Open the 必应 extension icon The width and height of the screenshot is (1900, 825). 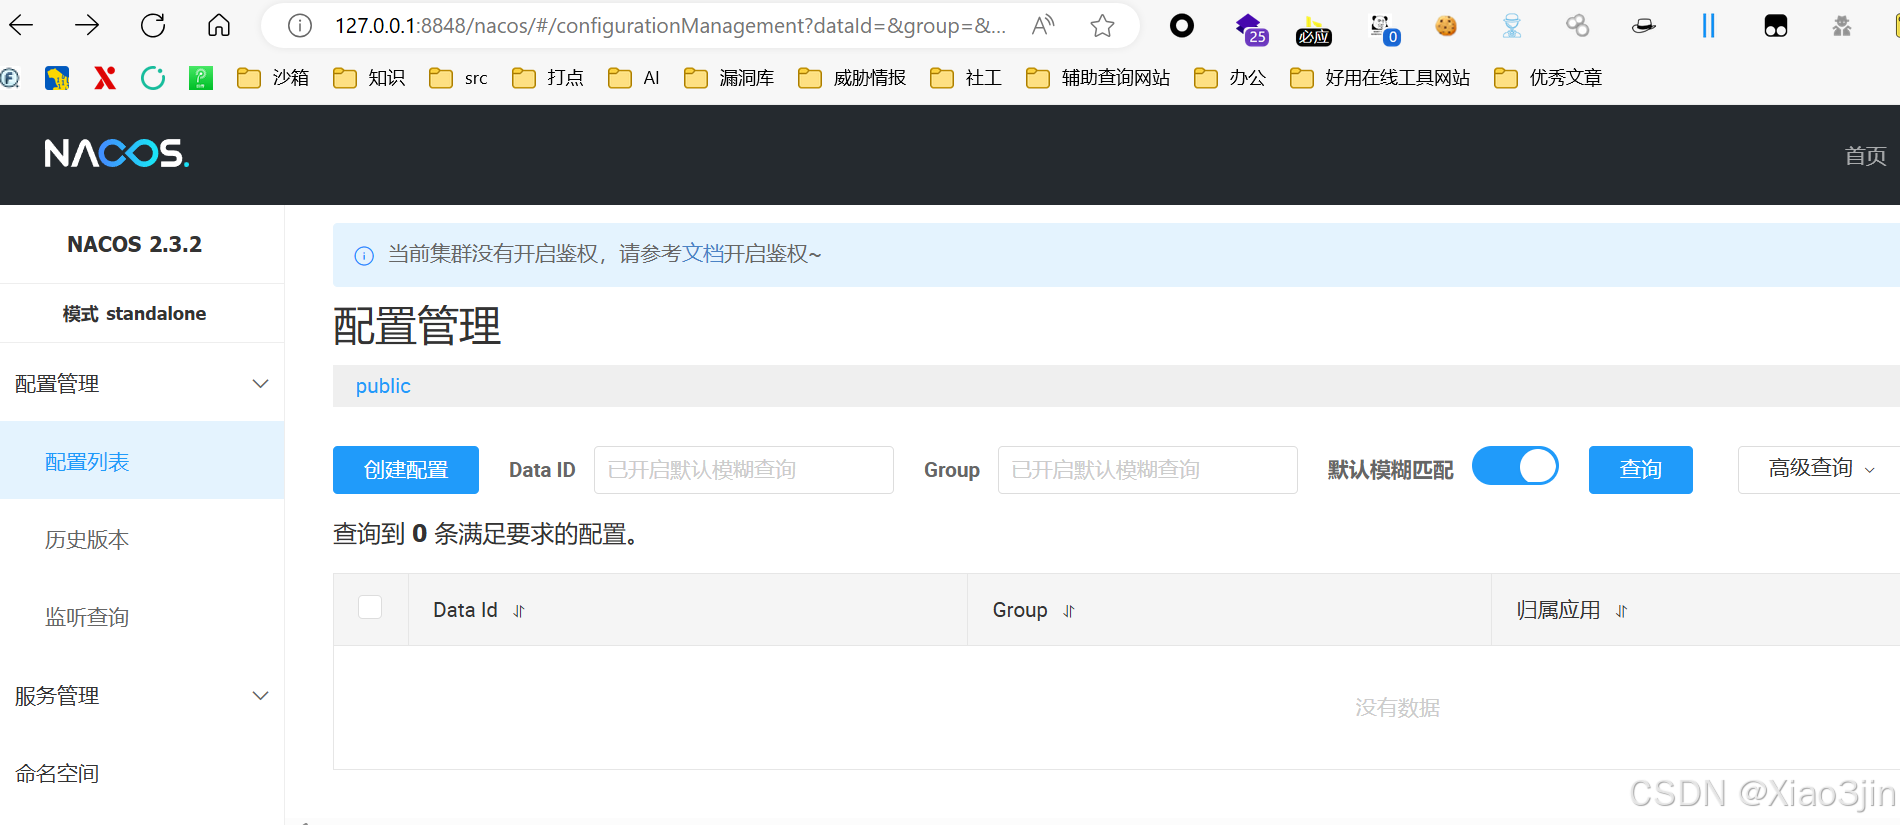[x=1313, y=30]
